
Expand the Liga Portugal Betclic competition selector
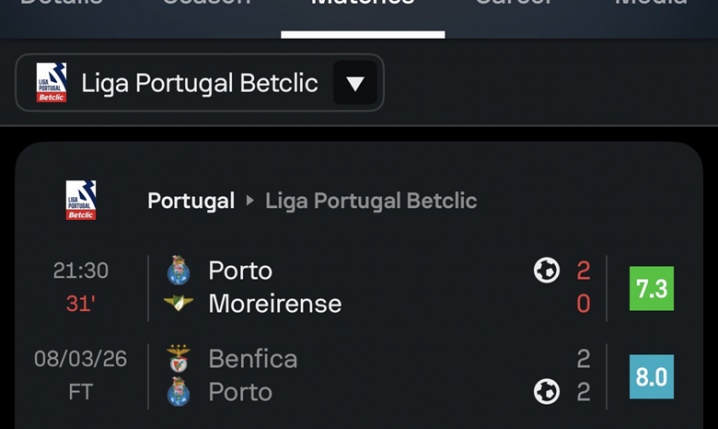coord(199,83)
